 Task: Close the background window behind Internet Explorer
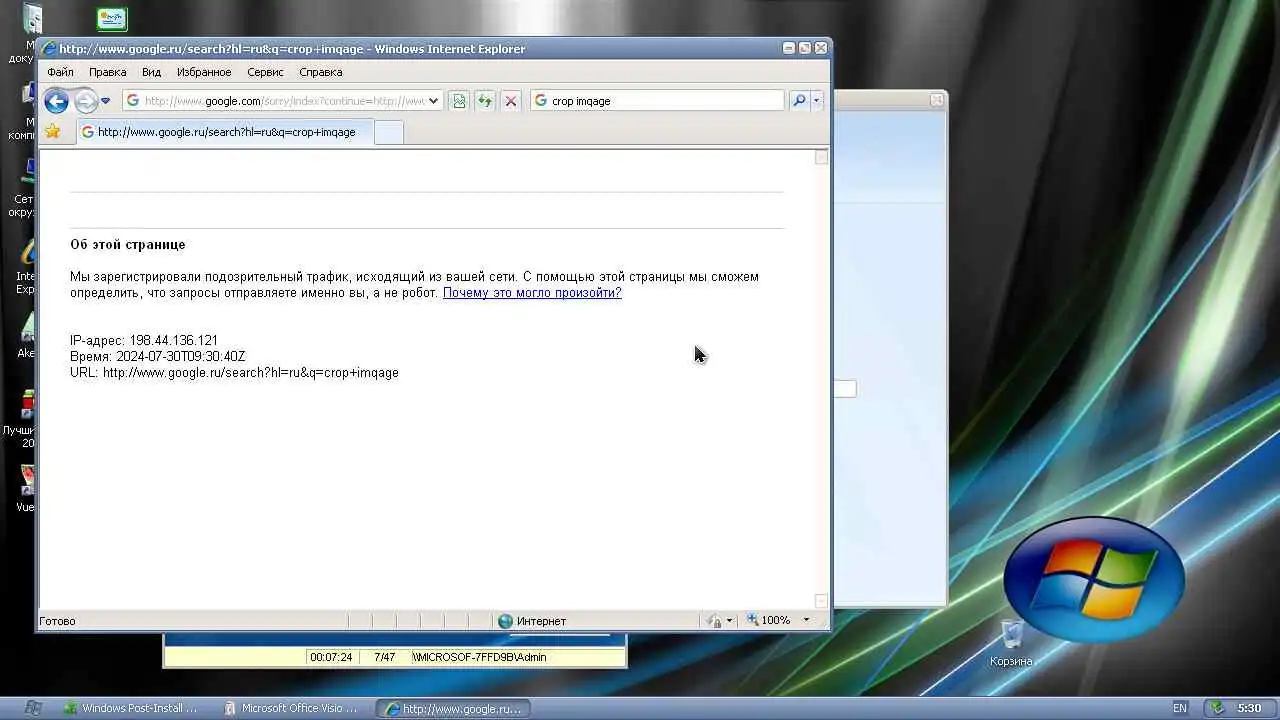click(x=937, y=100)
